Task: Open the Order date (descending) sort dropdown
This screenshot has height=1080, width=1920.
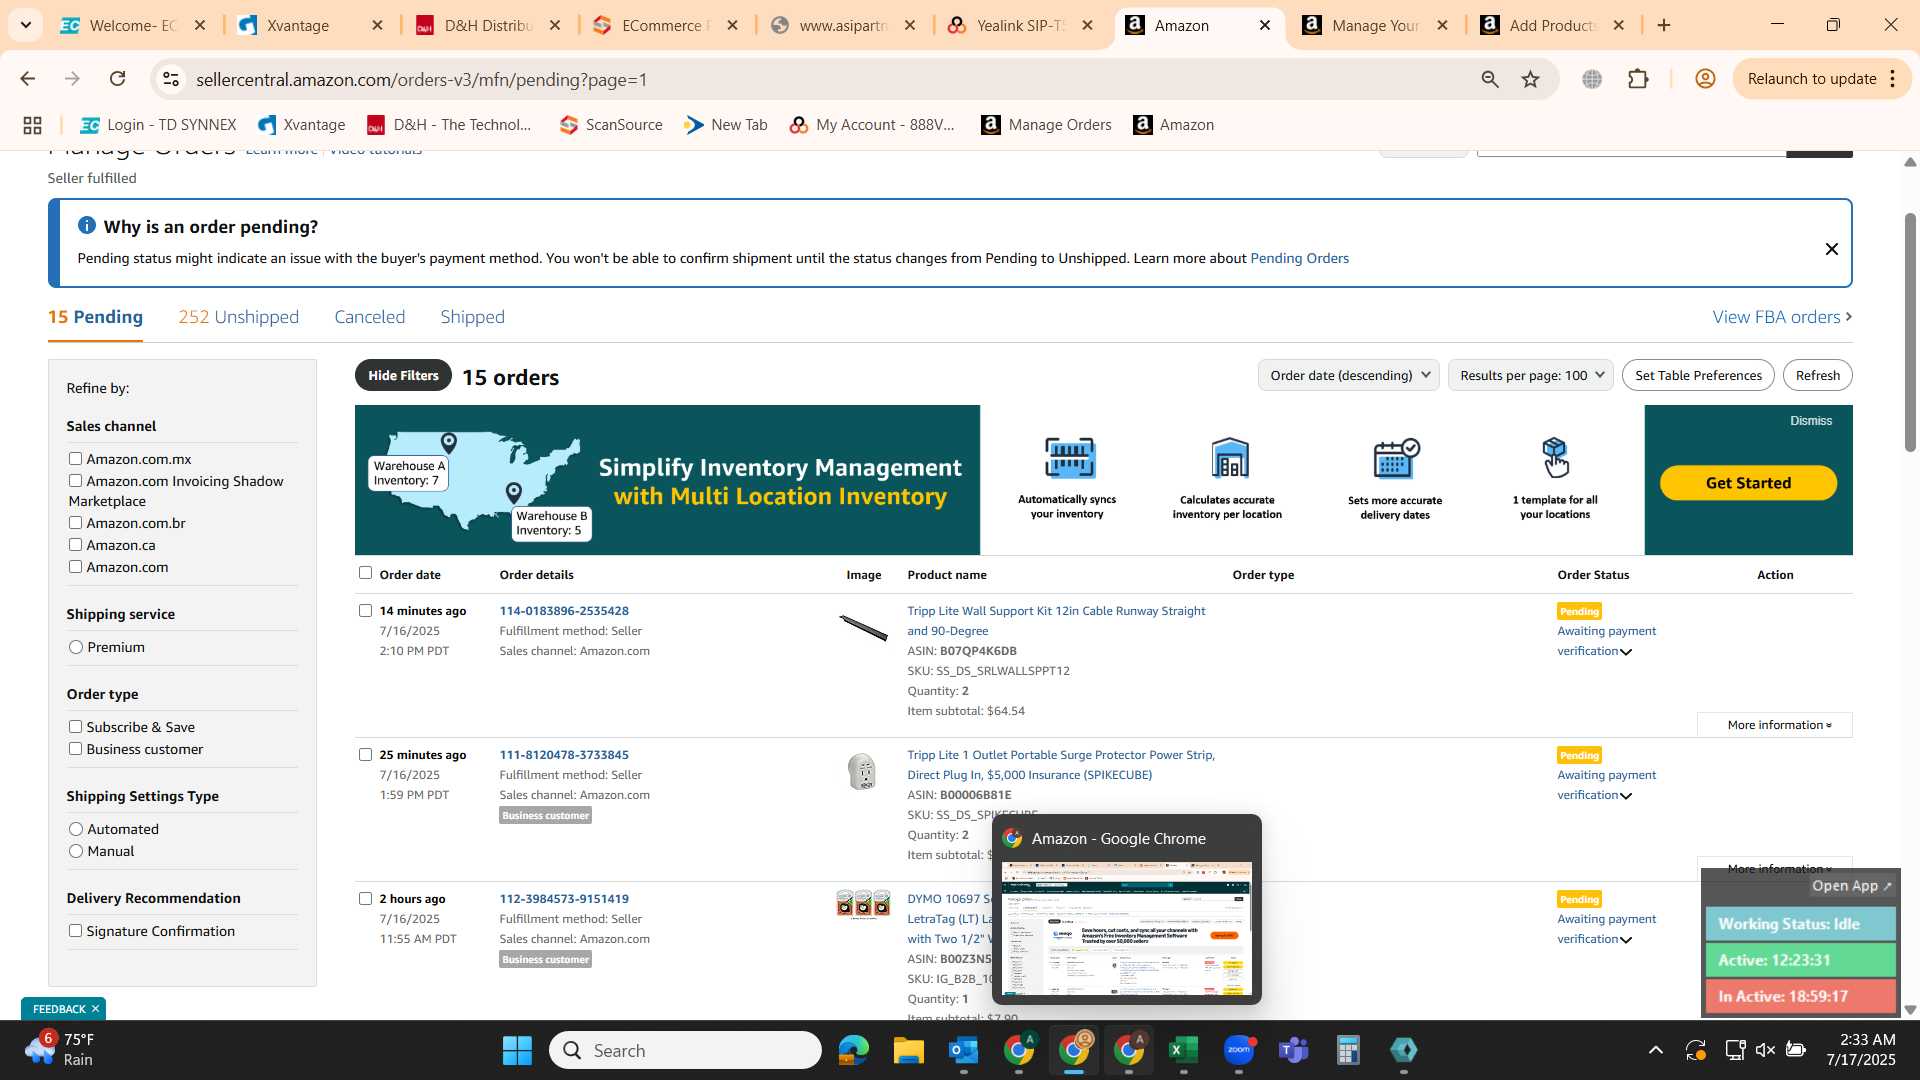Action: click(x=1348, y=375)
